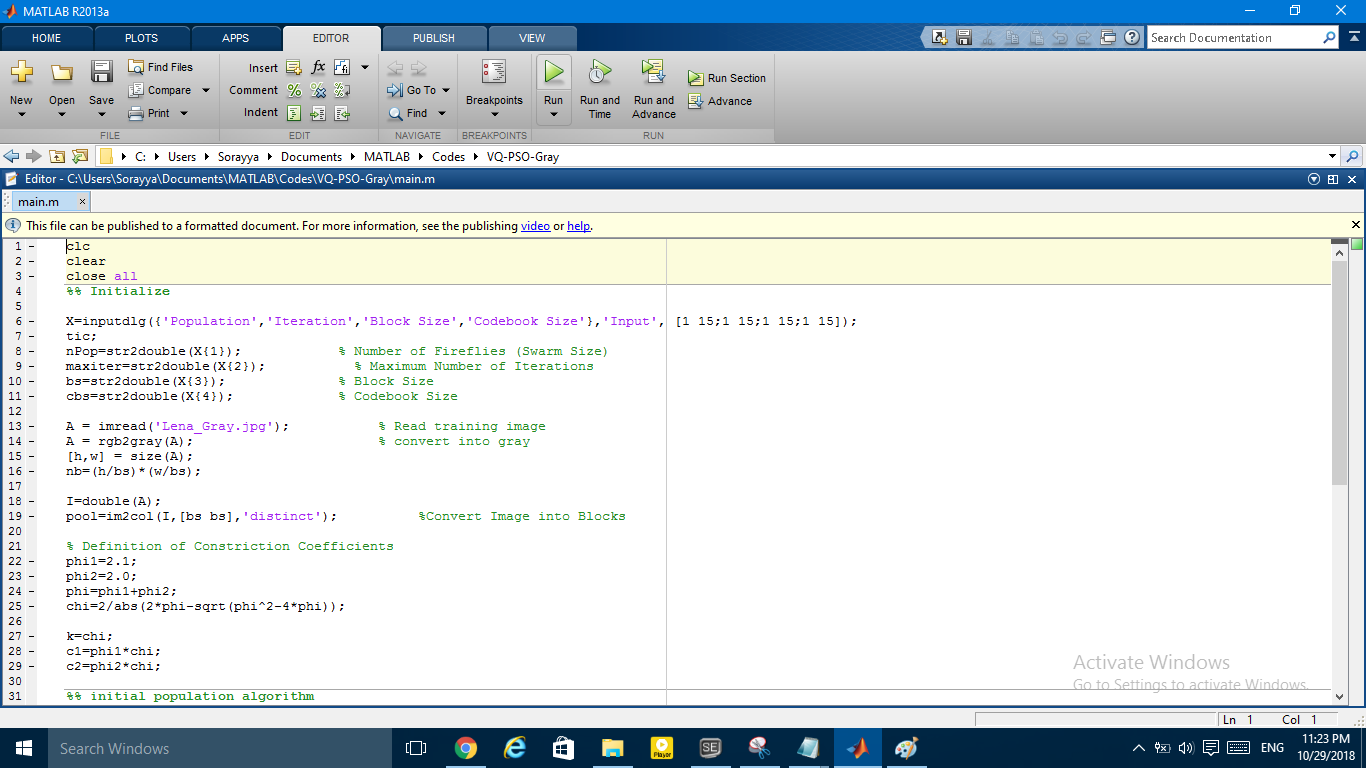Click the Save floppy disk icon

pyautogui.click(x=101, y=72)
